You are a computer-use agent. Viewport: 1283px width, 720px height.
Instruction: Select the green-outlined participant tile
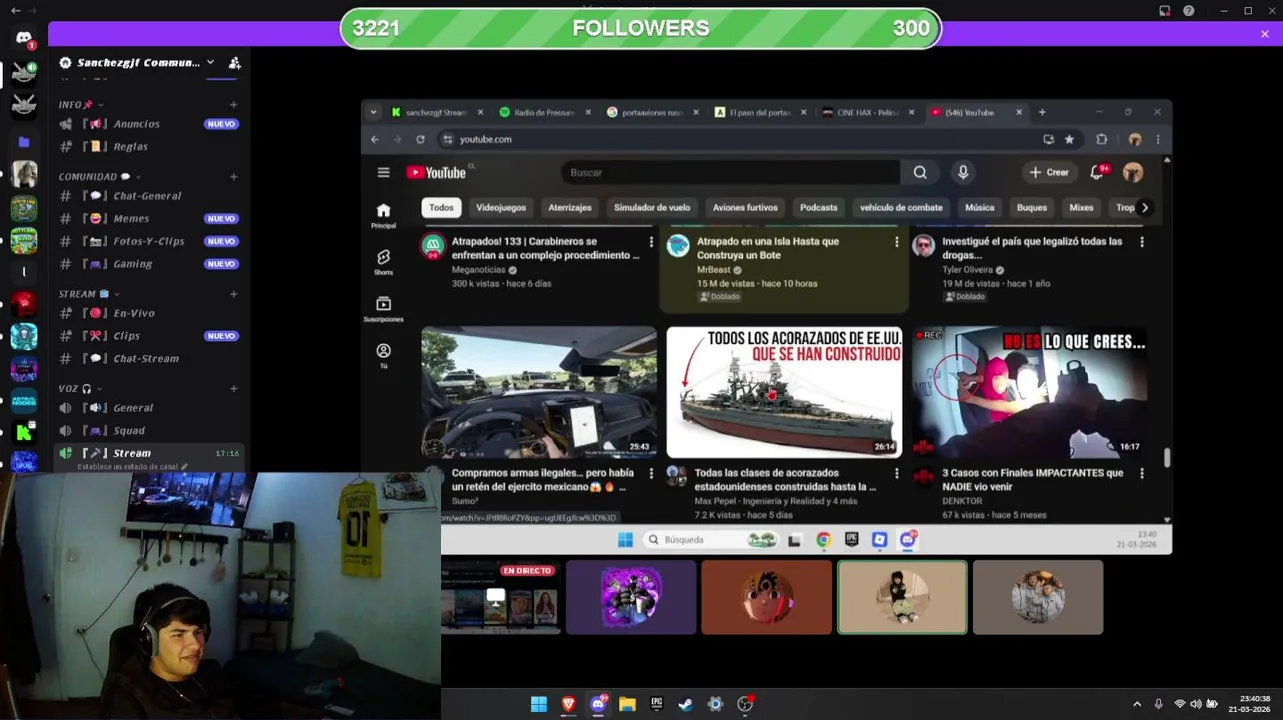tap(902, 597)
